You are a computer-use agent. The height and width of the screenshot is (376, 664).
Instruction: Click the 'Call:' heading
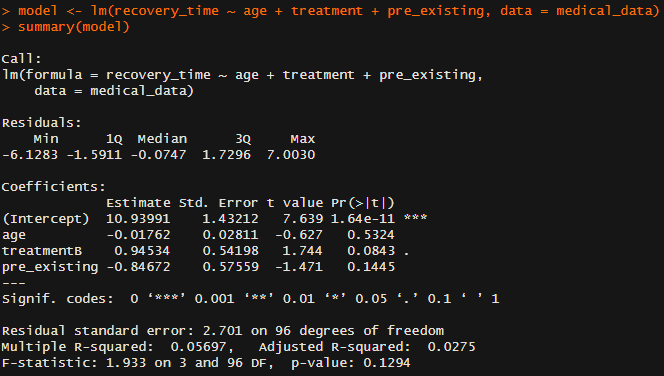21,59
